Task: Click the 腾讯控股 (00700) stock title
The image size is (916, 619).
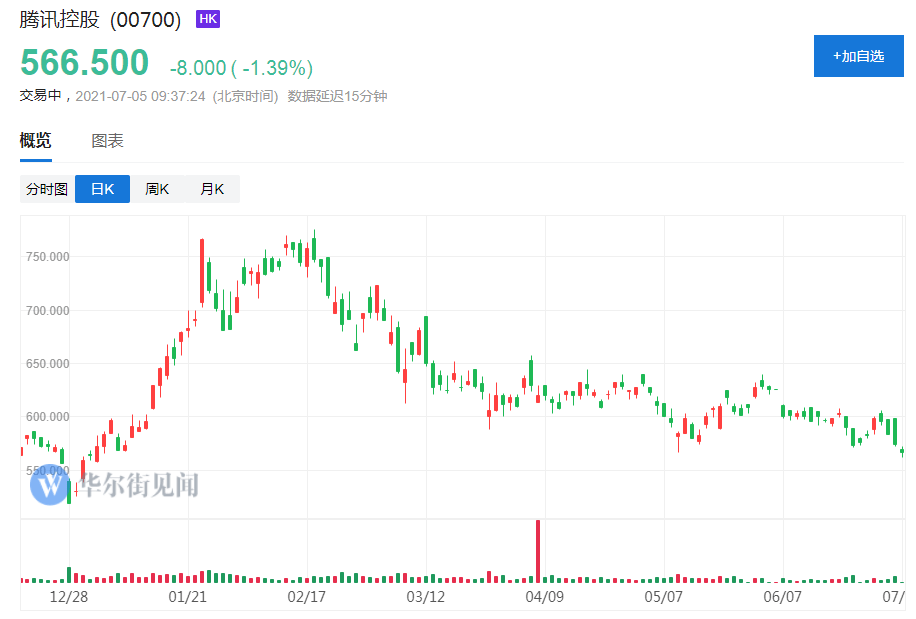Action: pos(100,20)
